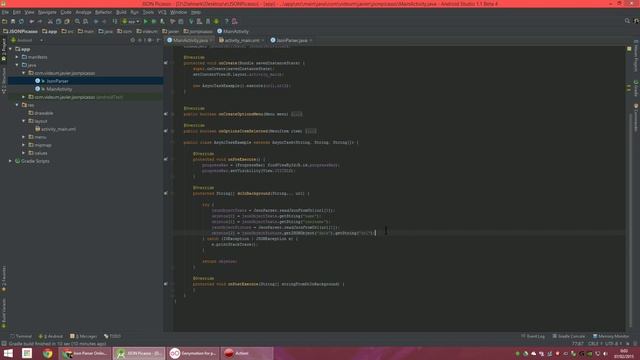Click the Open folder toolbar icon
Viewport: 640px width, 360px height.
pos(4,21)
